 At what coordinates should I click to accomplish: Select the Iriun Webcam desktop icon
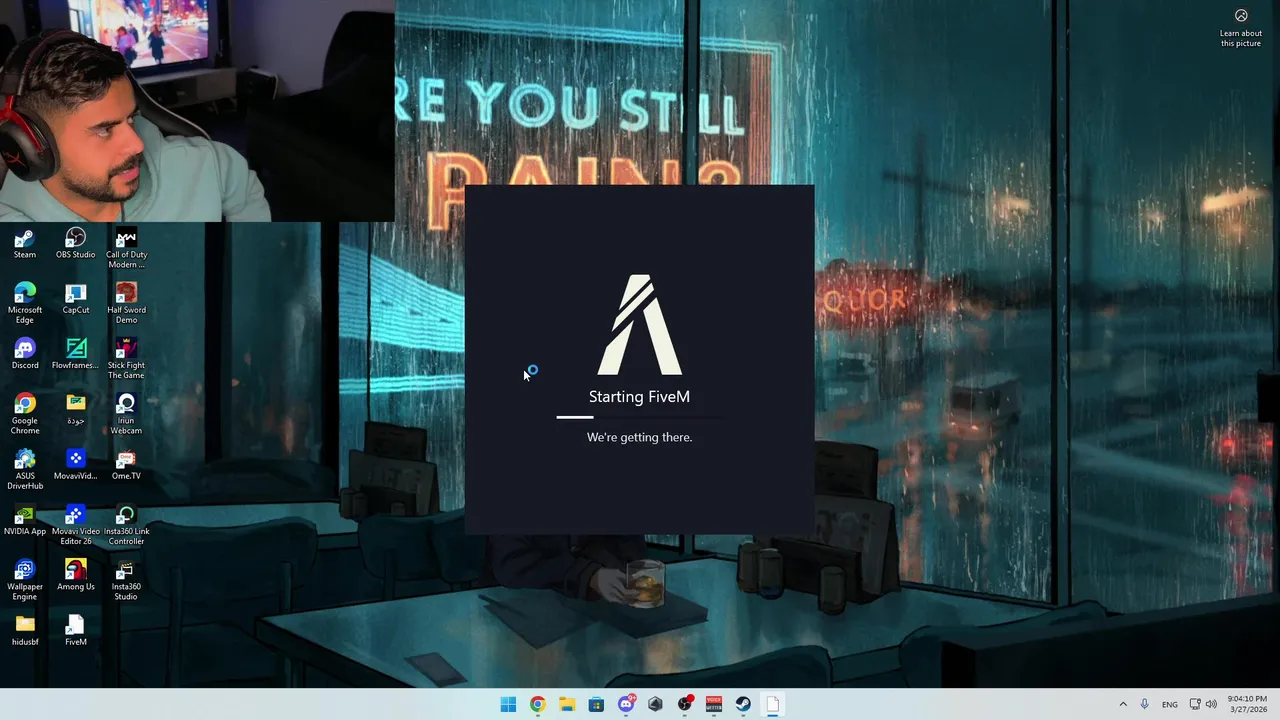(x=126, y=413)
